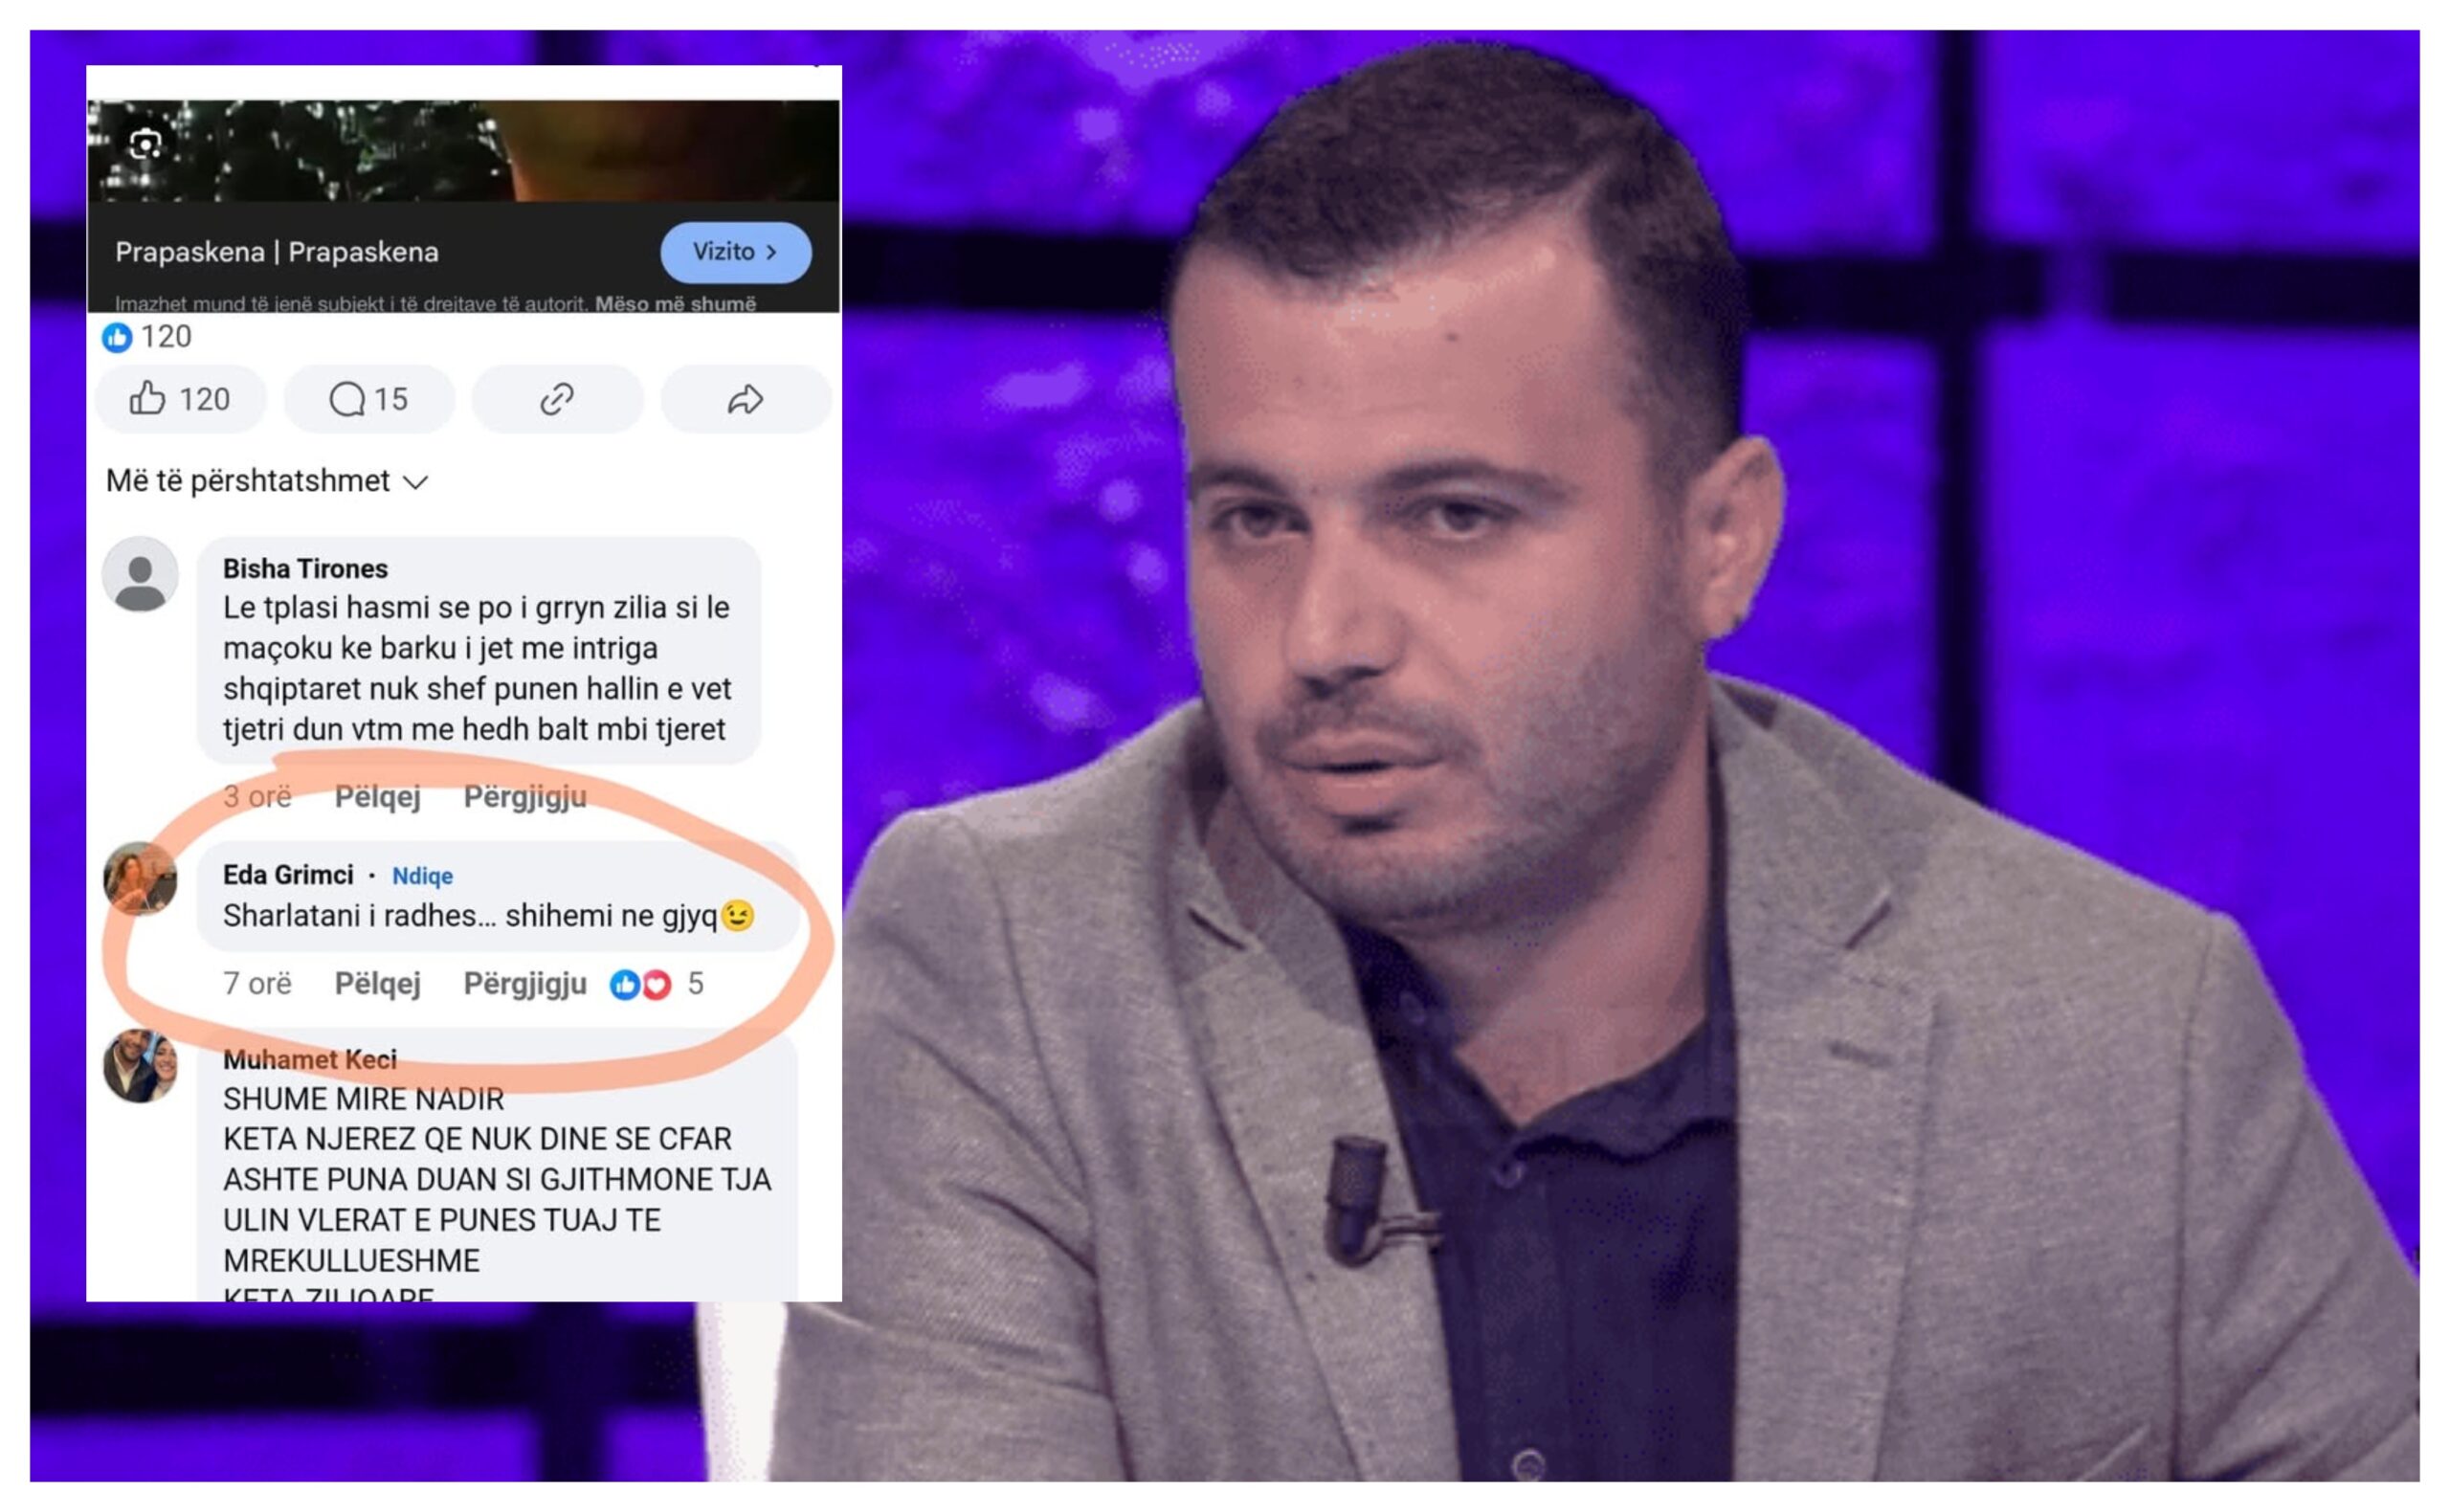The width and height of the screenshot is (2450, 1512).
Task: Click the Vizito button
Action: pos(735,252)
